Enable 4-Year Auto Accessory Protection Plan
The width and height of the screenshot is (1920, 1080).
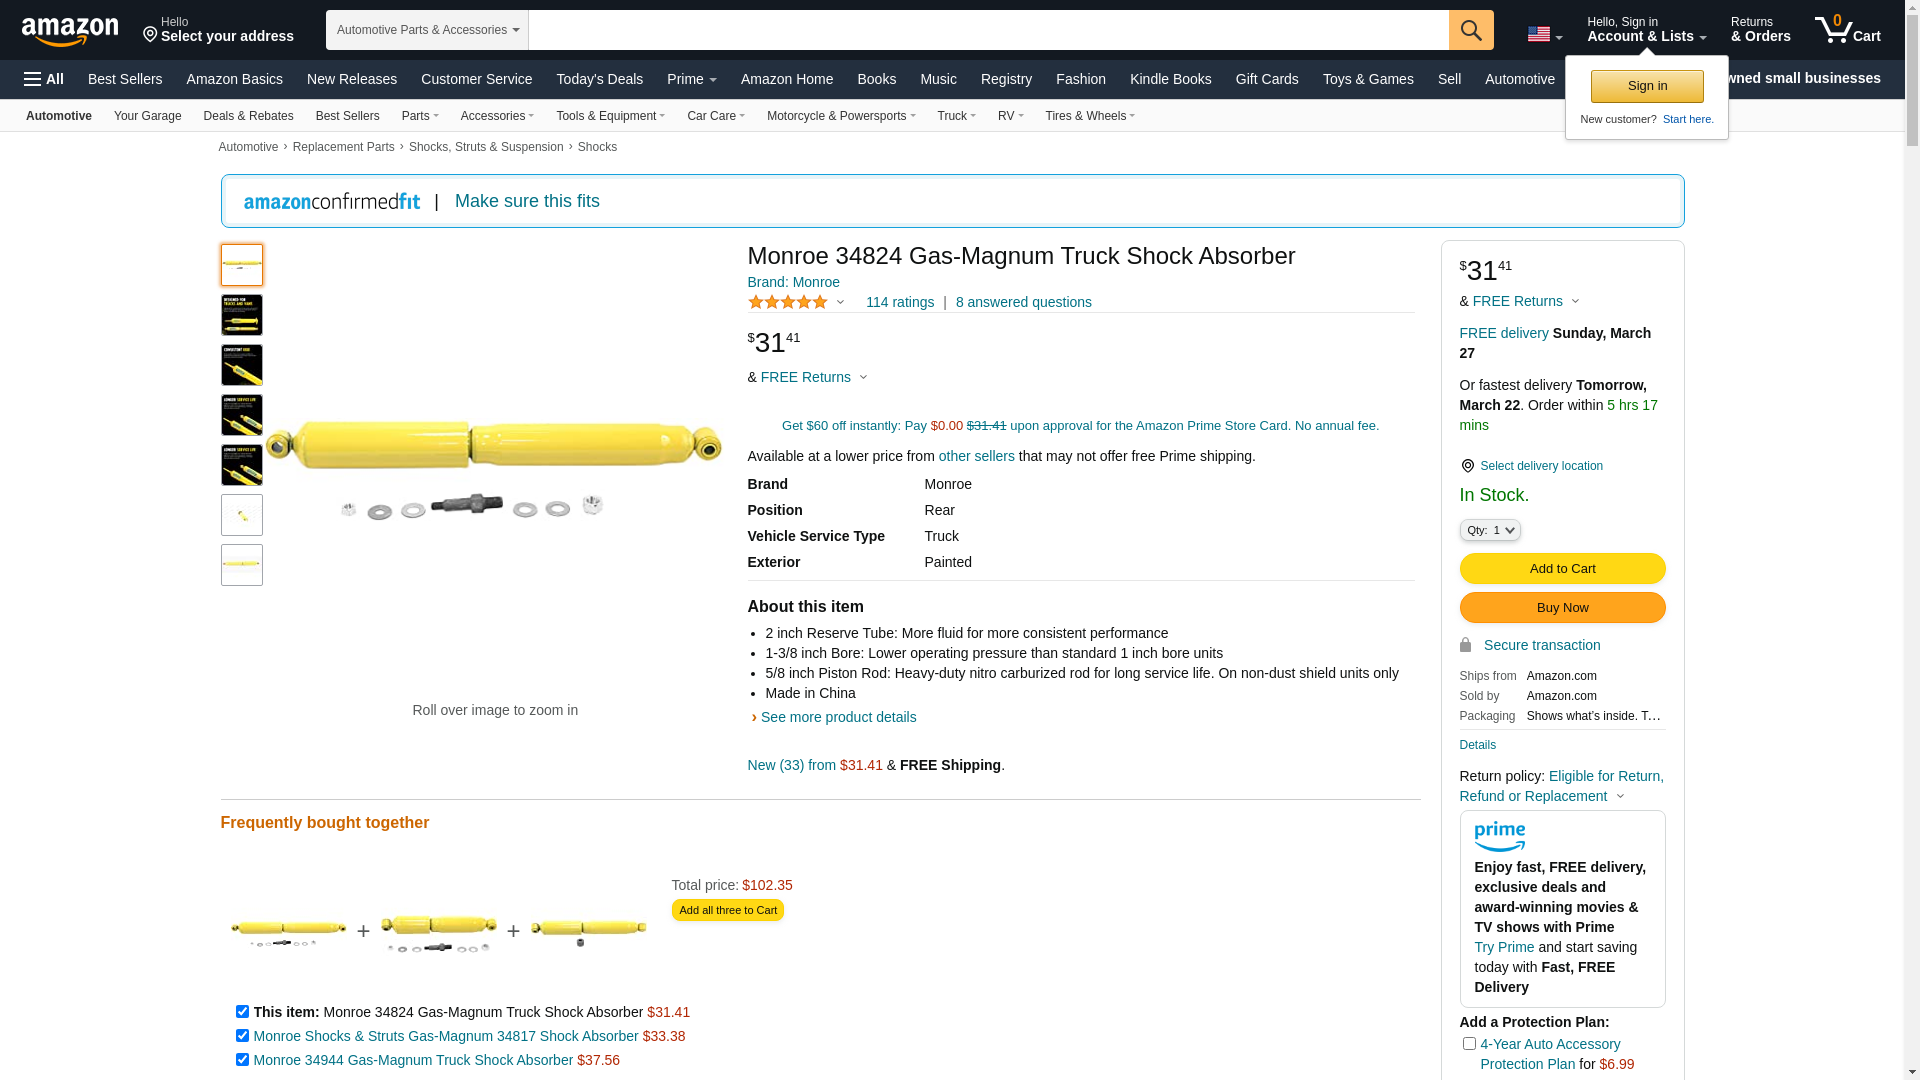pyautogui.click(x=1469, y=1044)
